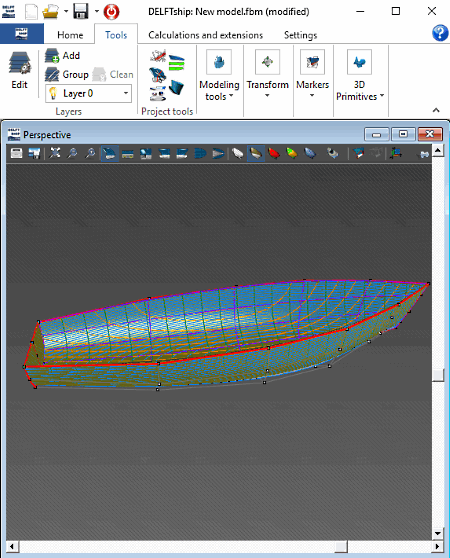Image resolution: width=450 pixels, height=558 pixels.
Task: Toggle Layer 0 lightbulb visibility
Action: [53, 93]
